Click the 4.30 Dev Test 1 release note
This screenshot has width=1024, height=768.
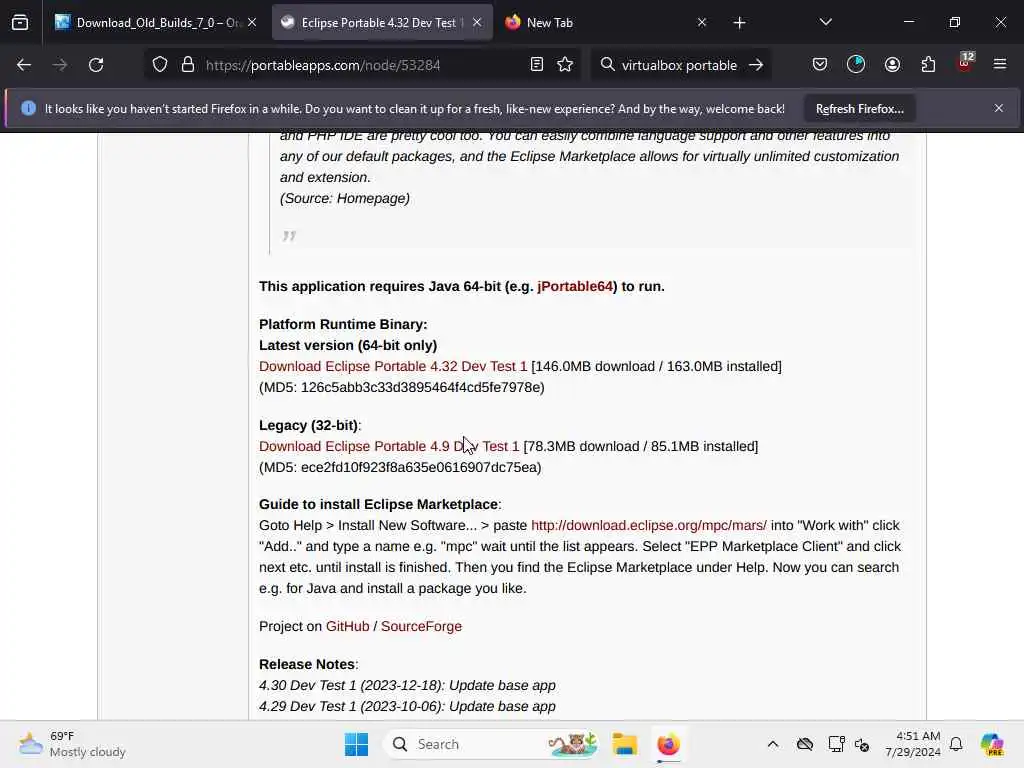pyautogui.click(x=408, y=686)
